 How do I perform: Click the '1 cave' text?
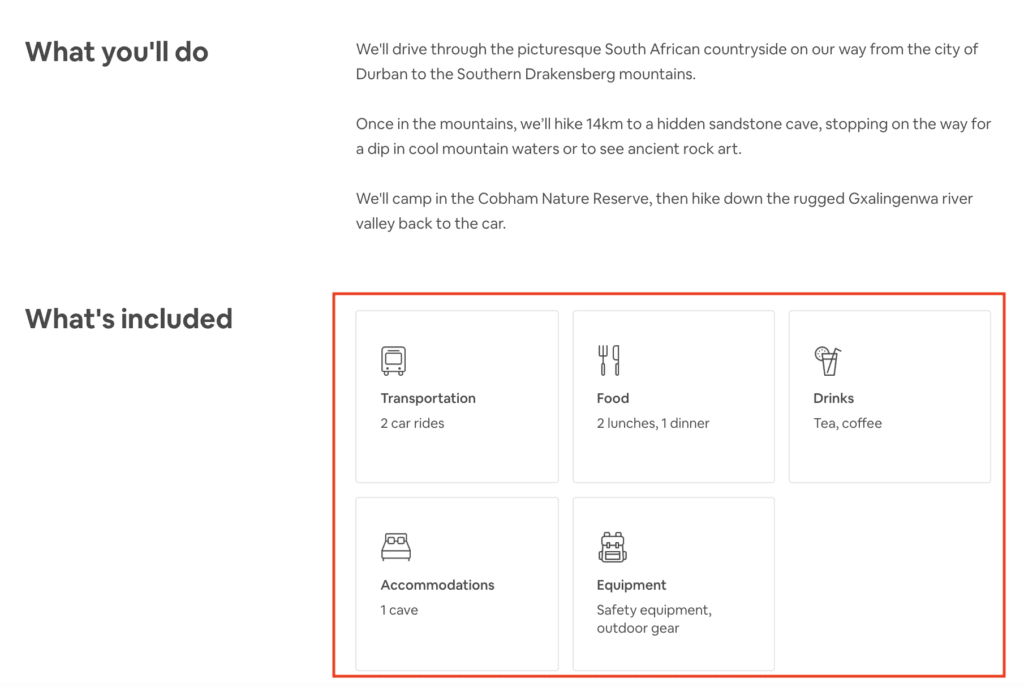pos(399,610)
